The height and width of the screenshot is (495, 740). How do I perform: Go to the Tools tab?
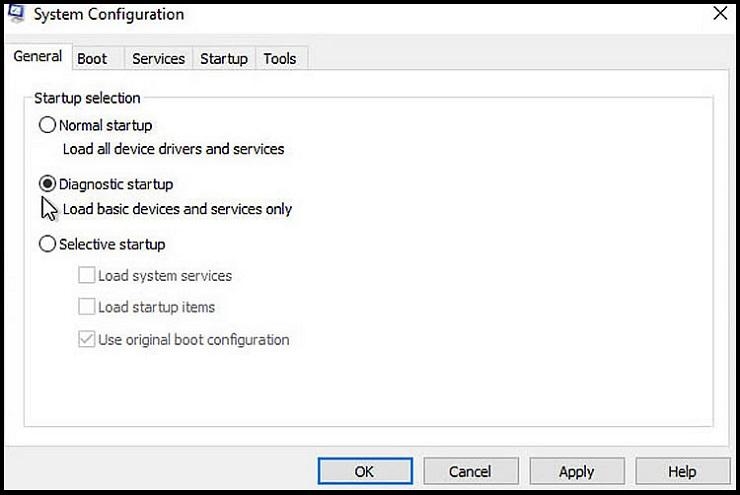(280, 59)
